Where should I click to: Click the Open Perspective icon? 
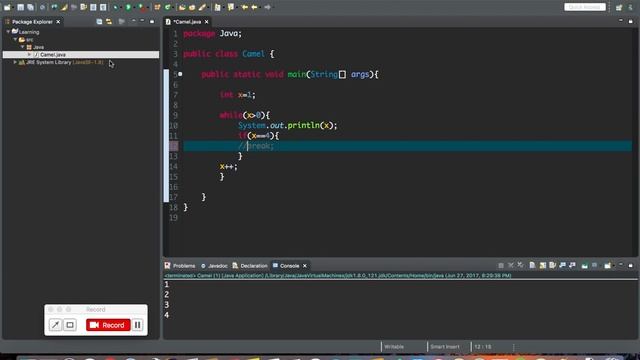[619, 7]
